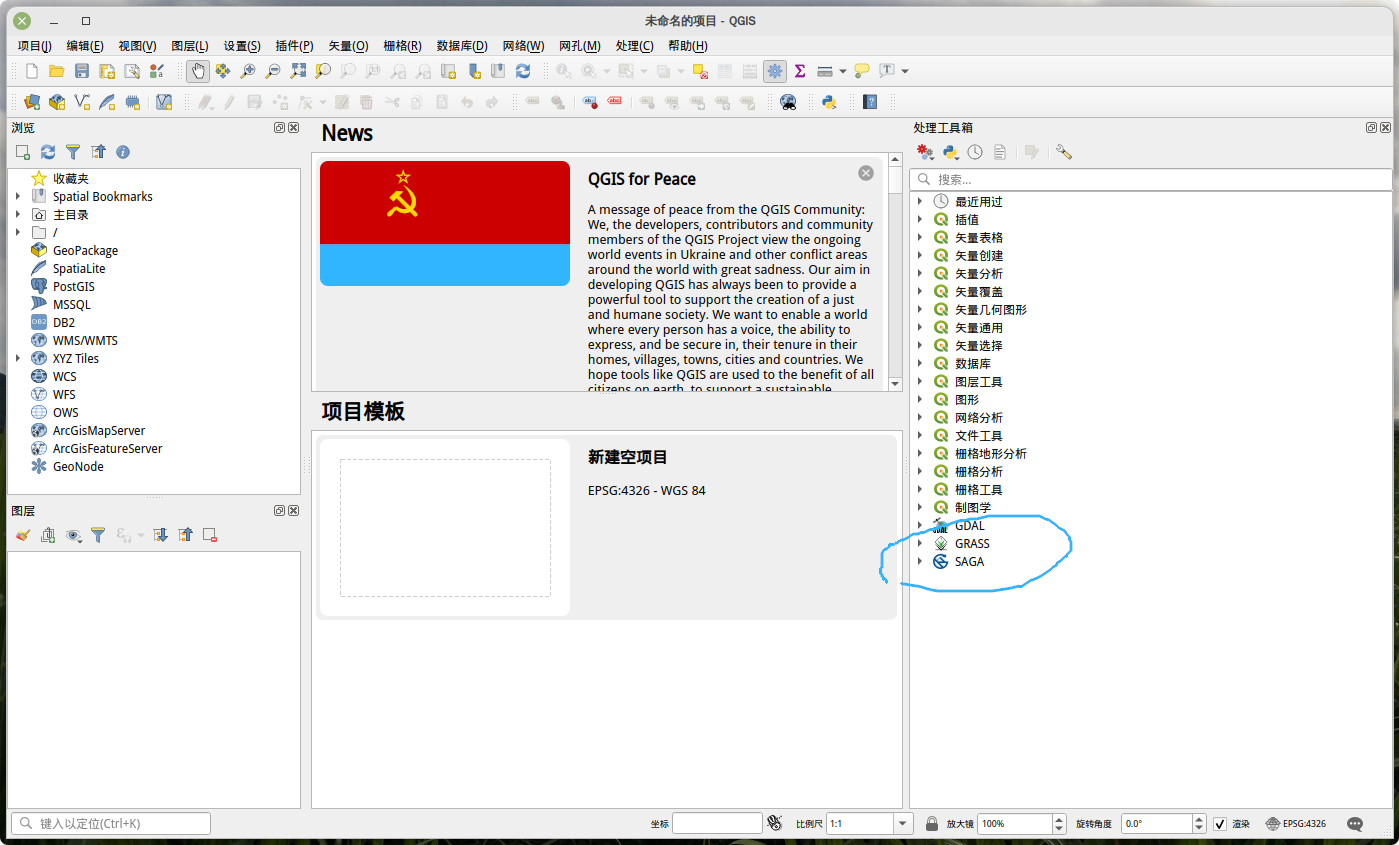Toggle the 渲染 checkbox in status bar
This screenshot has width=1399, height=845.
(x=1220, y=823)
